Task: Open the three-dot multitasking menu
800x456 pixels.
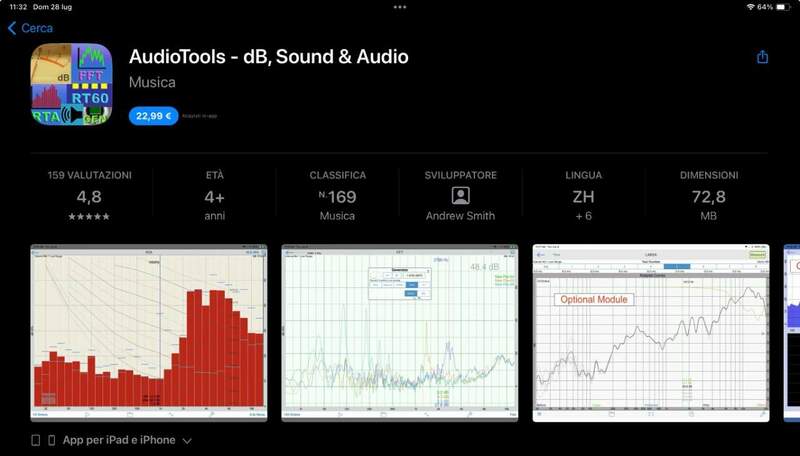Action: pos(400,7)
